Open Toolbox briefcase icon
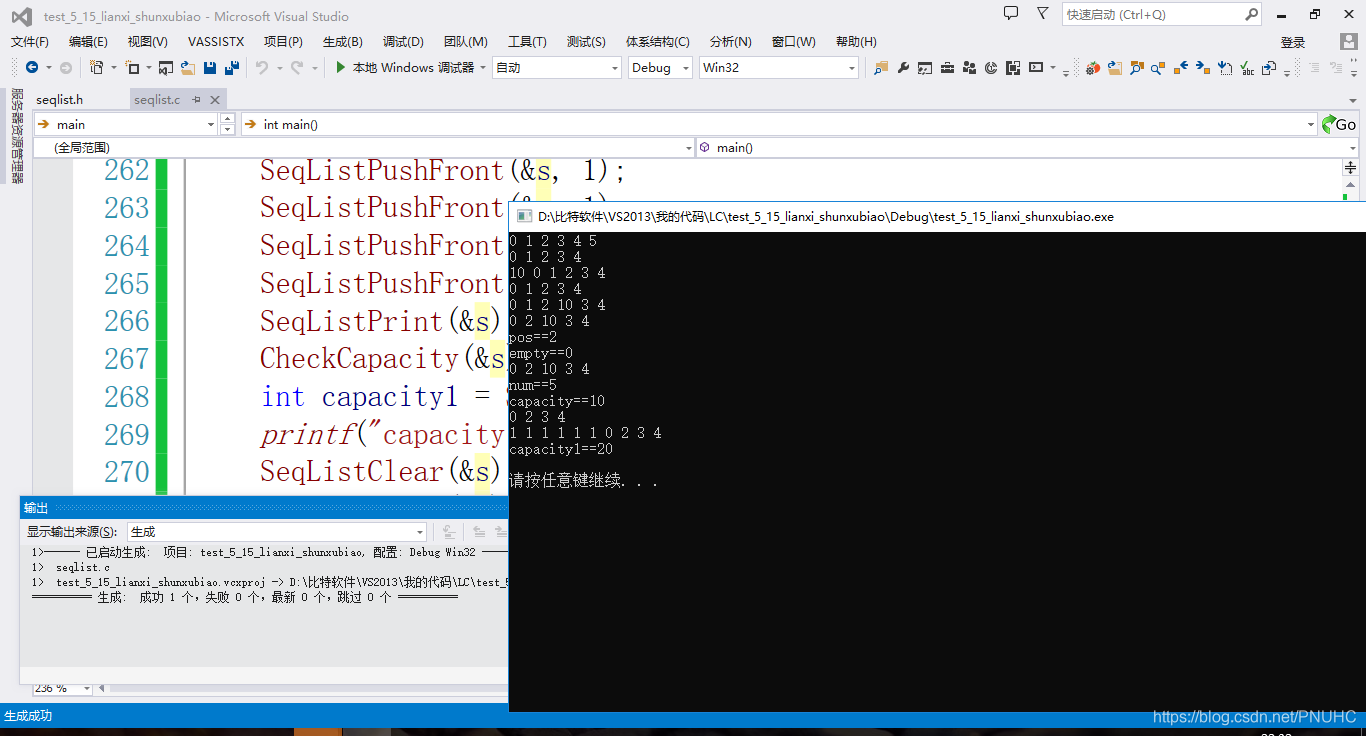Screen dimensions: 1366x736 point(947,68)
